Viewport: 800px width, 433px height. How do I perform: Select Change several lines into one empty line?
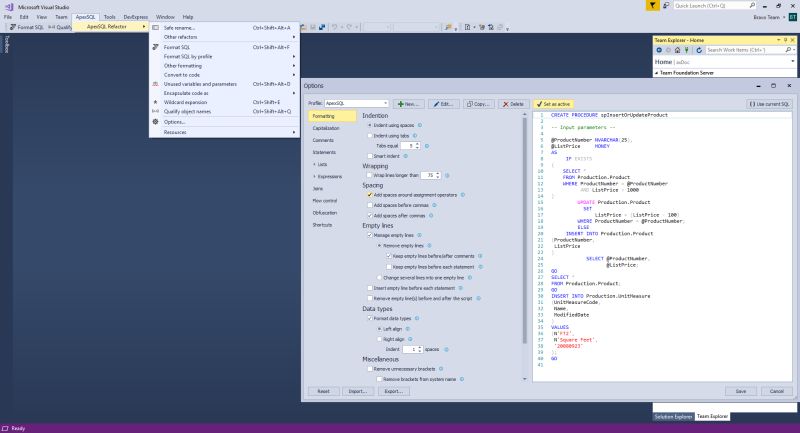click(x=380, y=278)
